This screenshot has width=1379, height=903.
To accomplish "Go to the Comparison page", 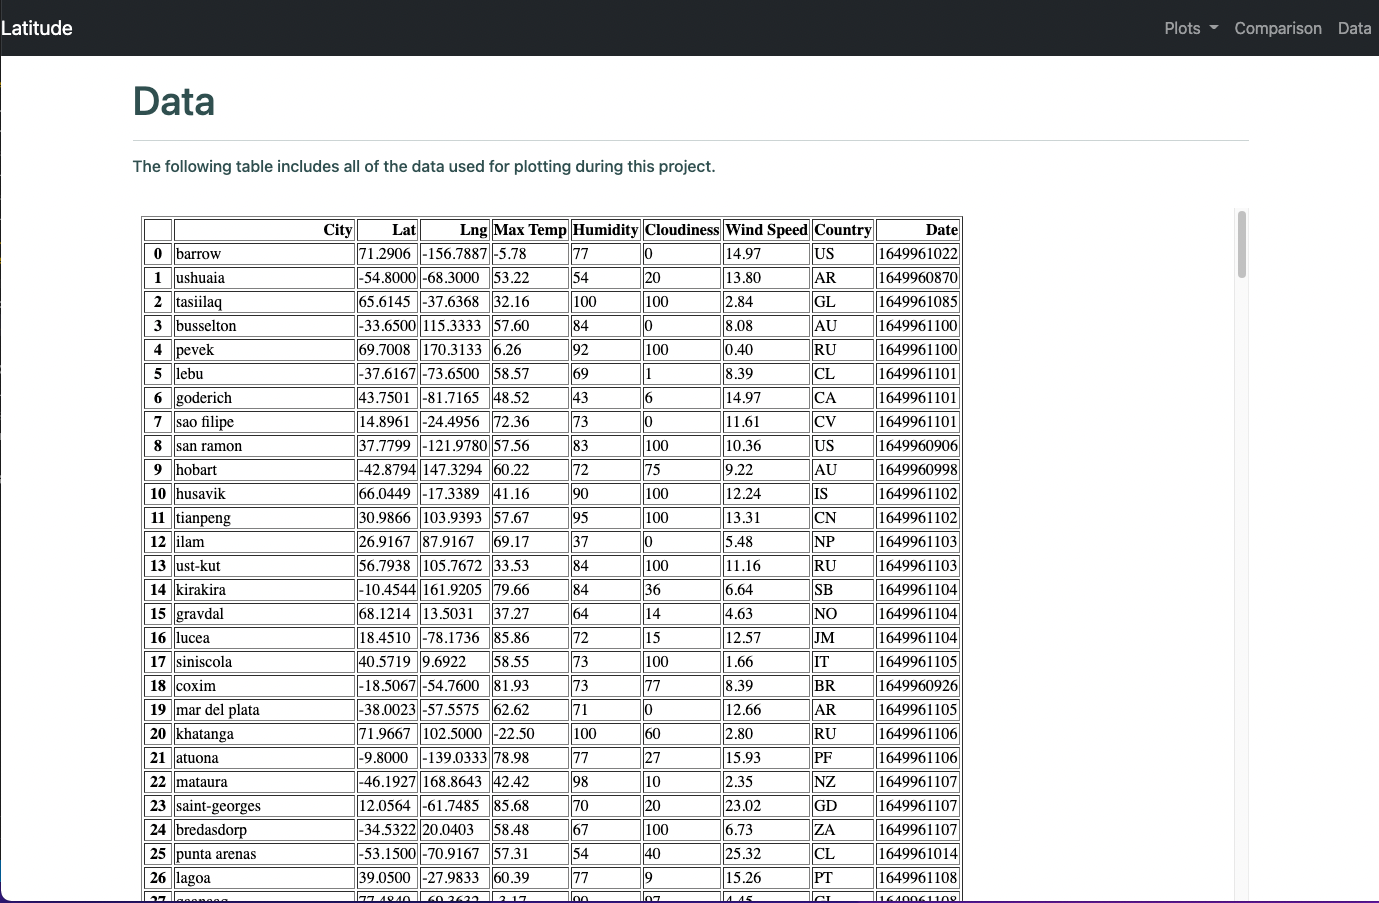I will [x=1278, y=28].
